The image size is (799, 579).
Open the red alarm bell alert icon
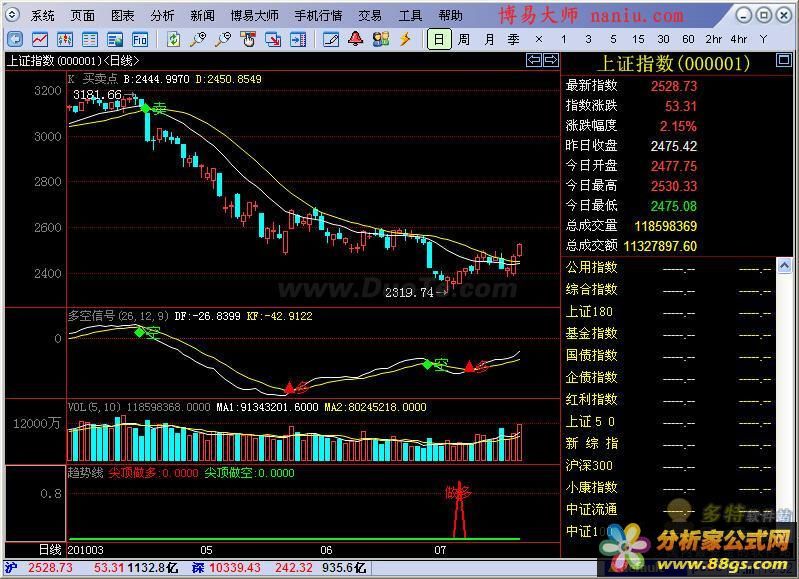click(356, 39)
